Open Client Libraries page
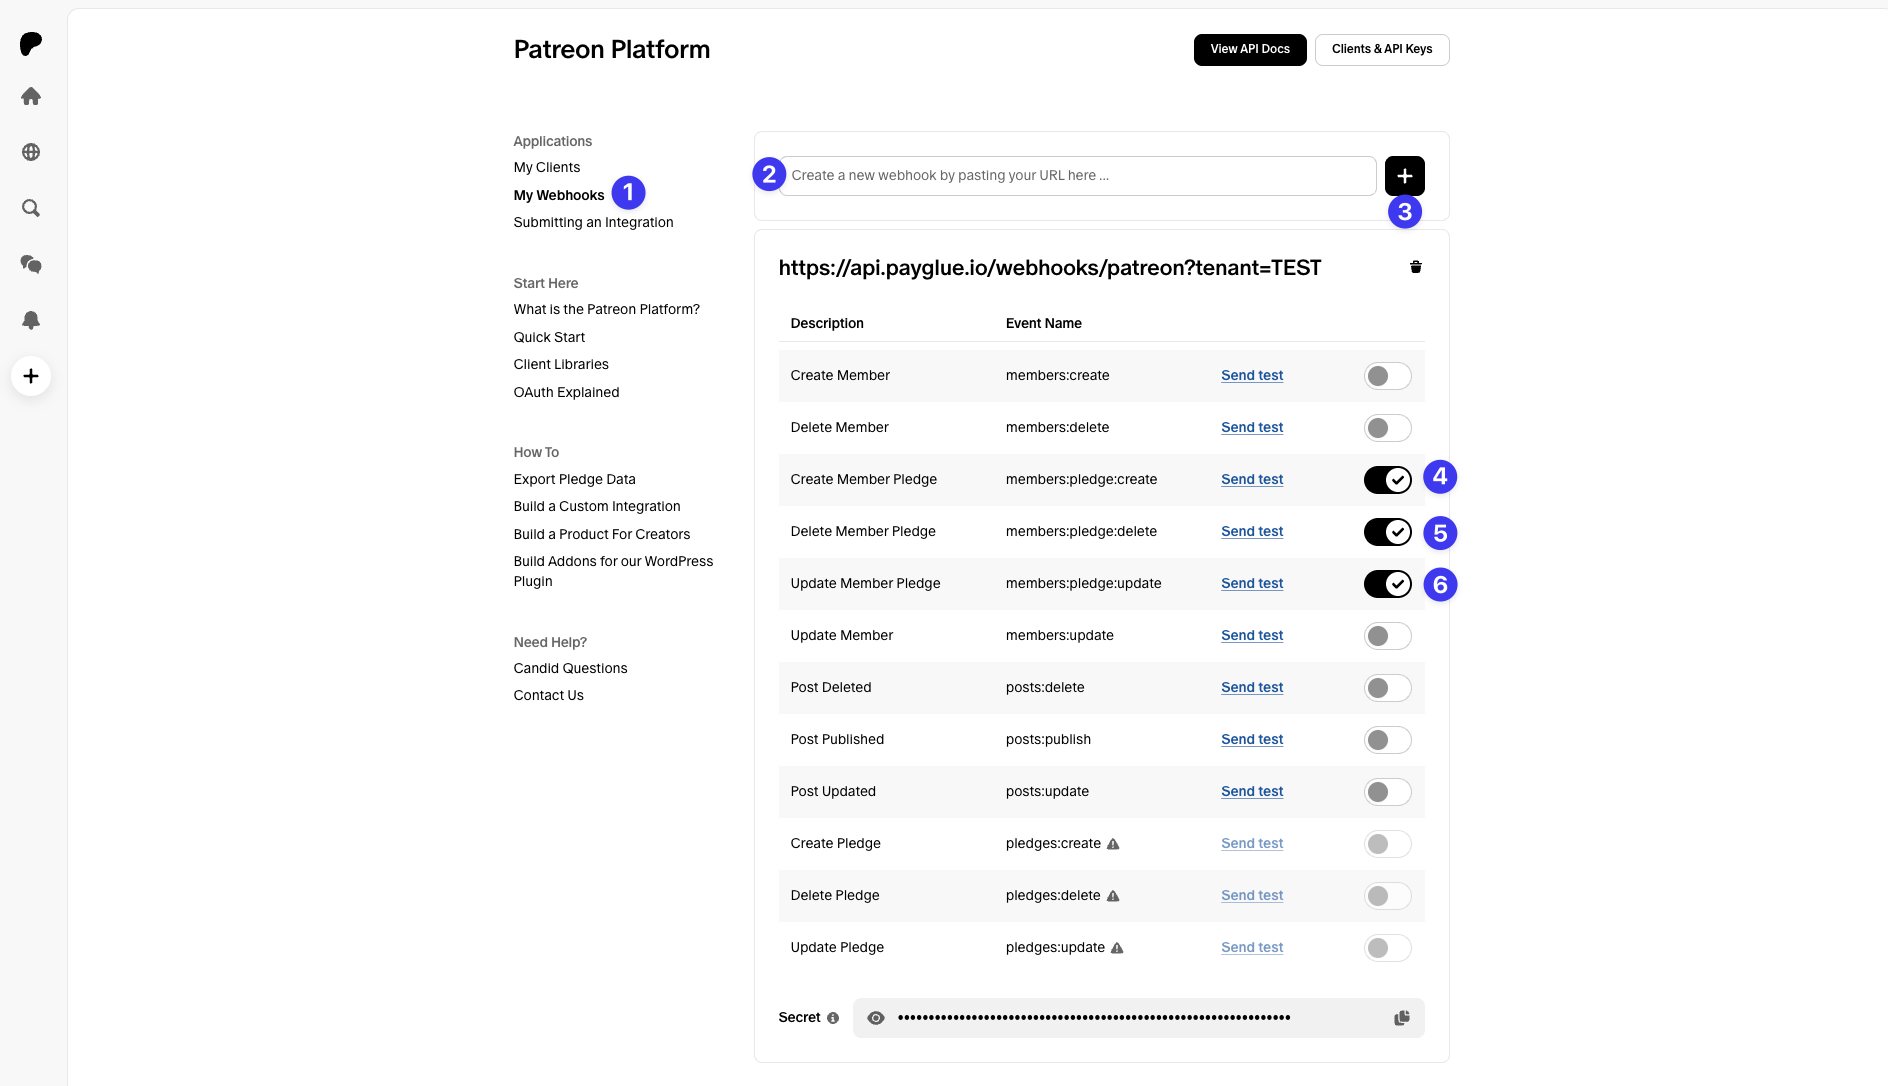The width and height of the screenshot is (1888, 1086). click(561, 364)
